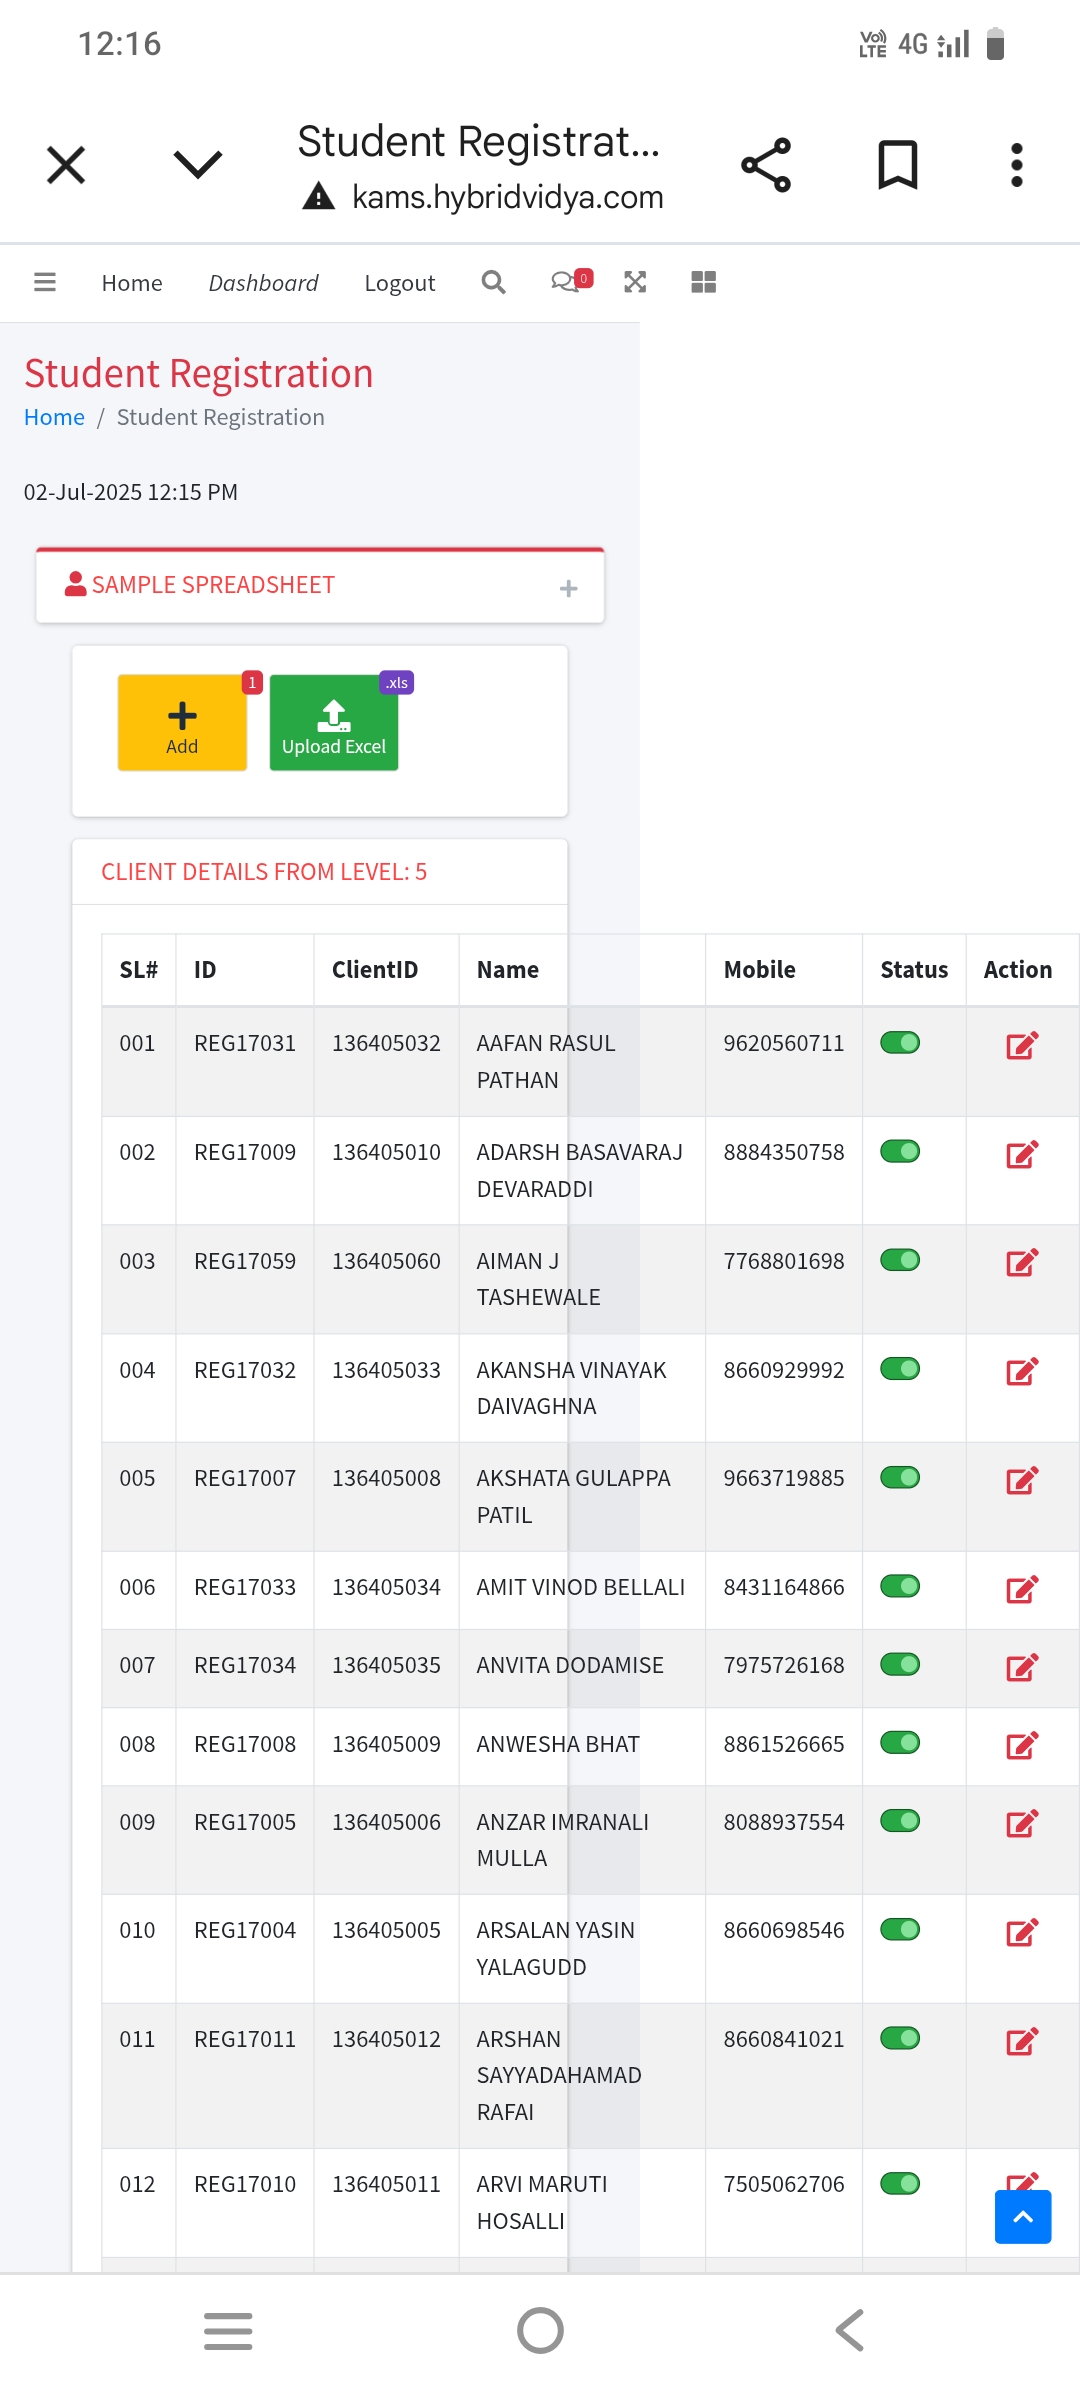Open the grid apps icon
The width and height of the screenshot is (1080, 2388).
704,282
